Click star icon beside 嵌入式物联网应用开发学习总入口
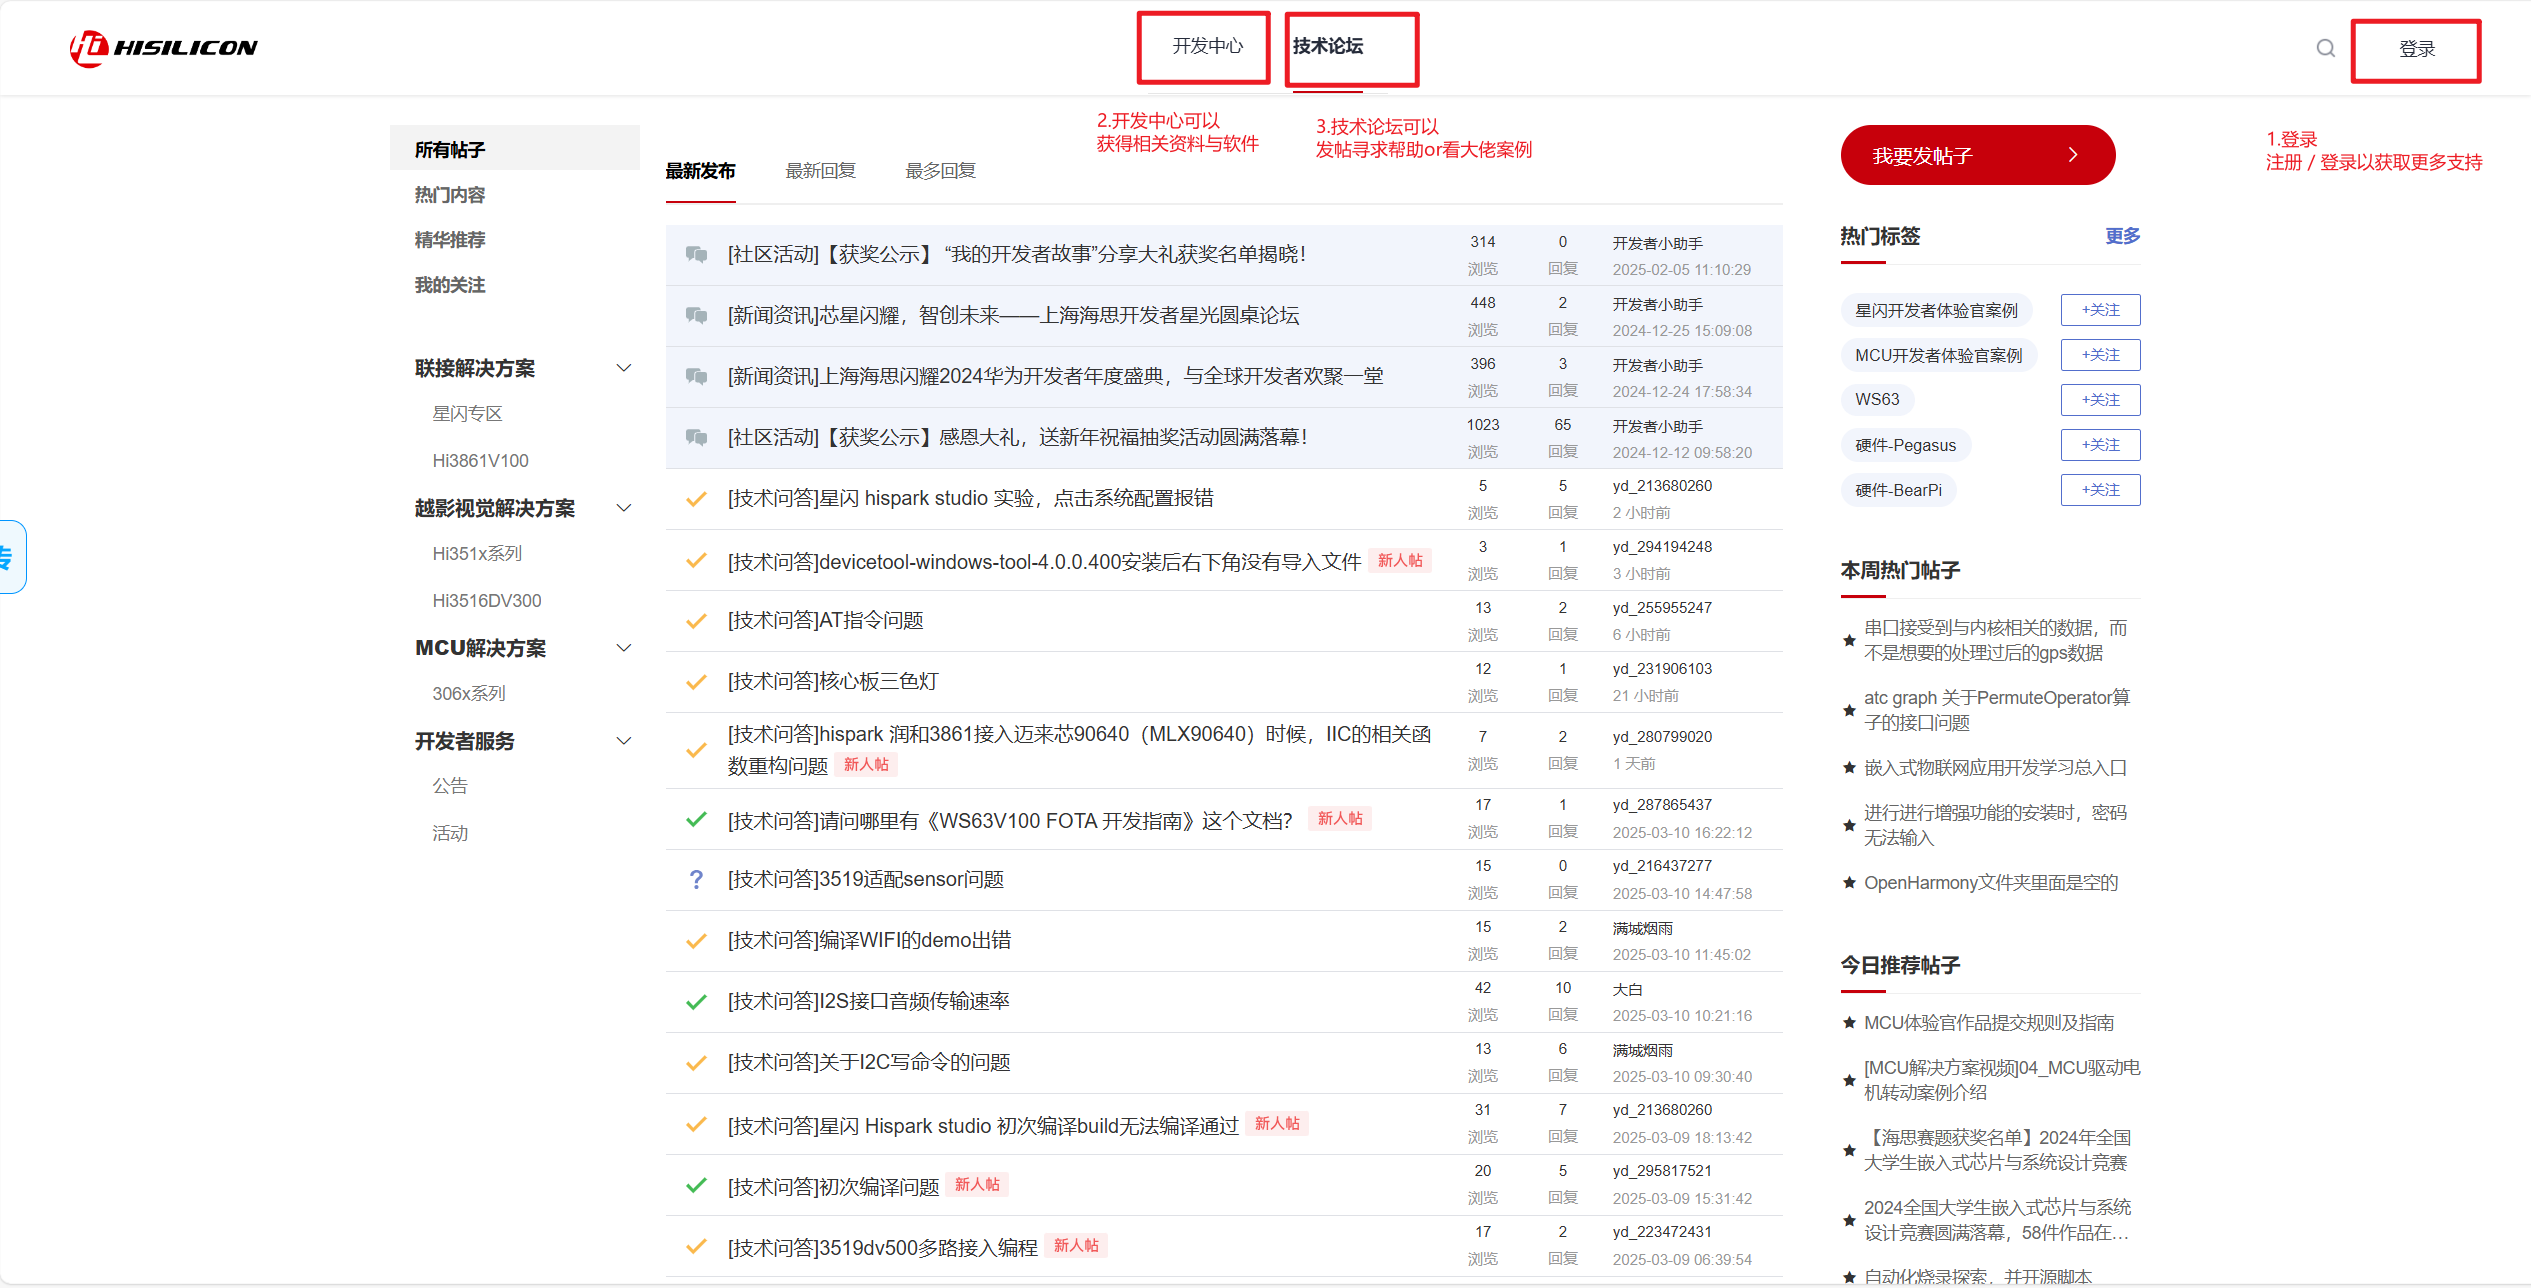Viewport: 2531px width, 1288px height. point(1849,768)
